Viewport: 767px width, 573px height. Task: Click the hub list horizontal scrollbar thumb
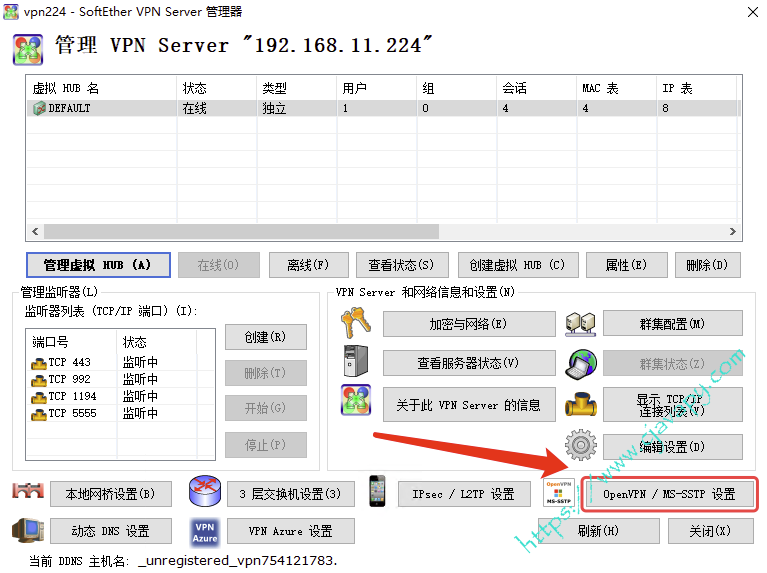pos(241,231)
